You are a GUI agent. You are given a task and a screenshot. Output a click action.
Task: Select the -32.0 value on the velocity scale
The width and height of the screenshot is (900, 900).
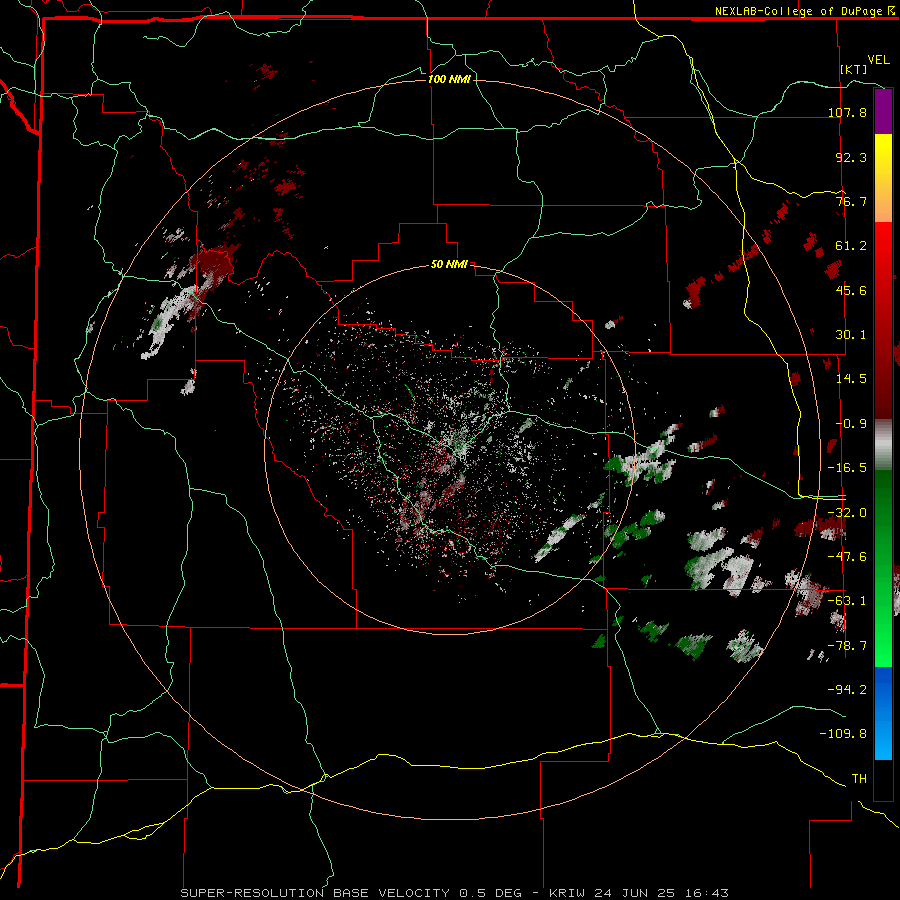(x=847, y=513)
